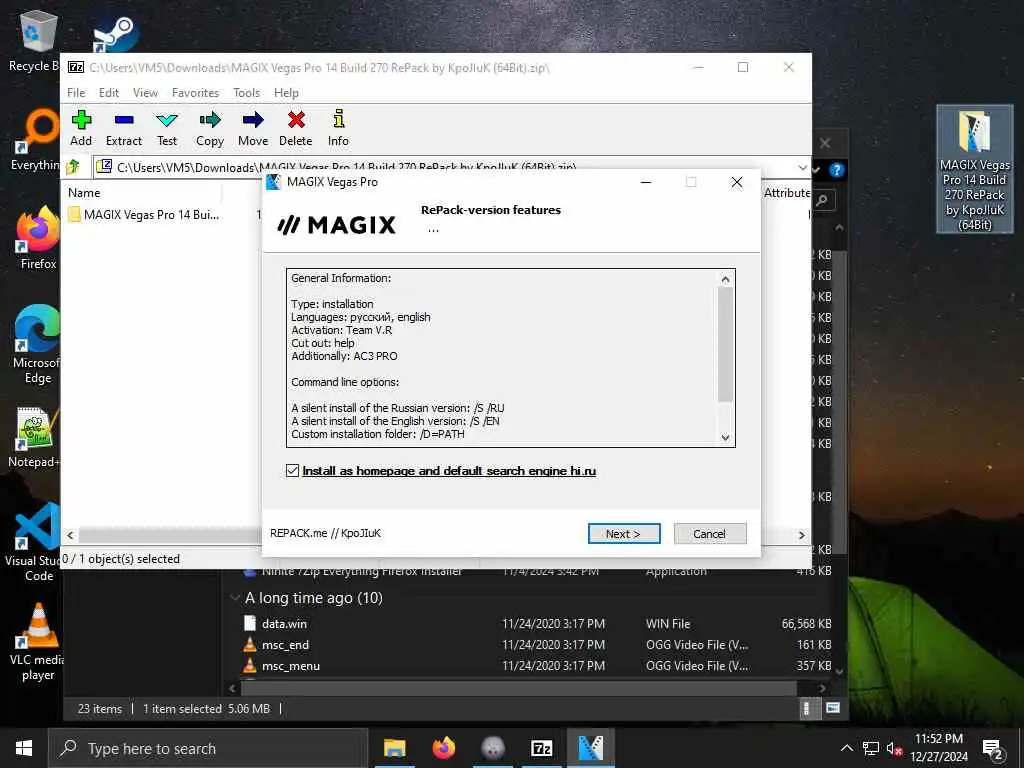Open the Edit menu
Image resolution: width=1024 pixels, height=768 pixels.
[x=108, y=93]
